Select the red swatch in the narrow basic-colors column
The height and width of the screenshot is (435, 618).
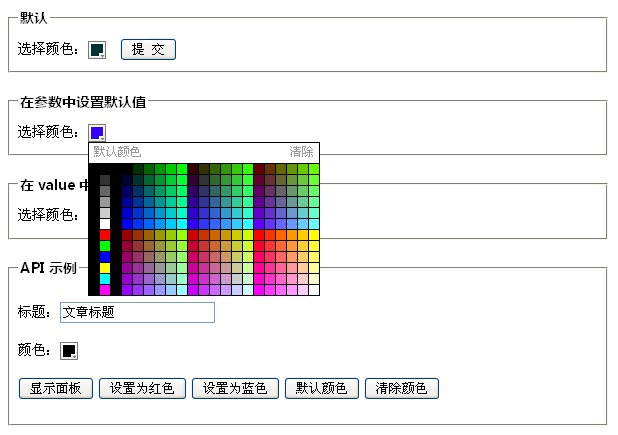pos(105,236)
